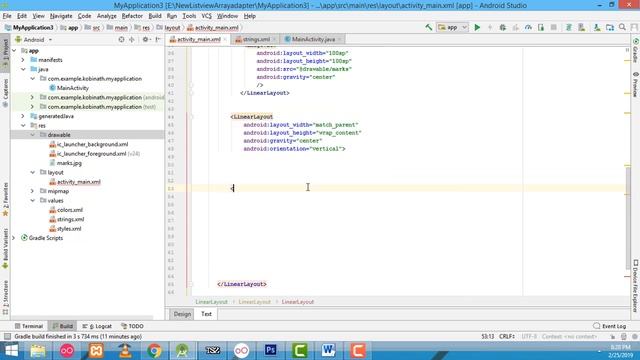Run the app with green play button
This screenshot has width=640, height=360.
click(x=477, y=27)
